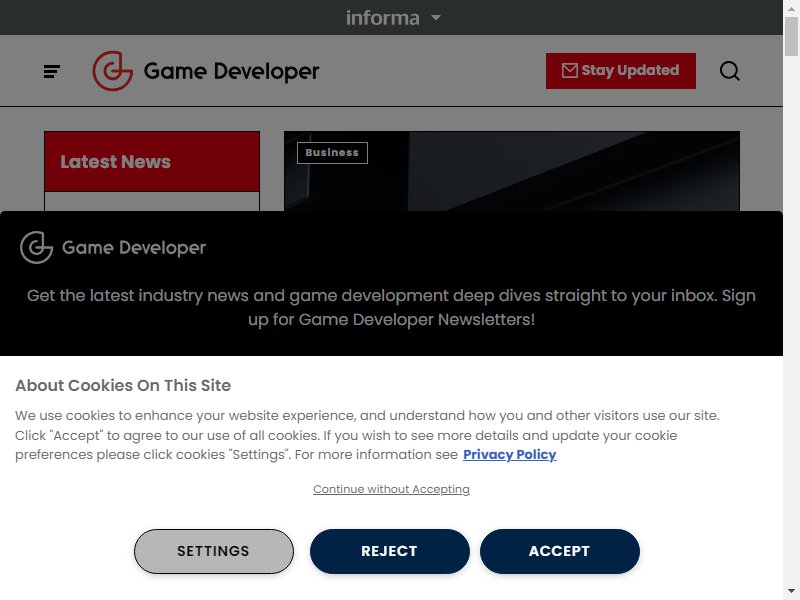Accept all cookies

click(560, 551)
